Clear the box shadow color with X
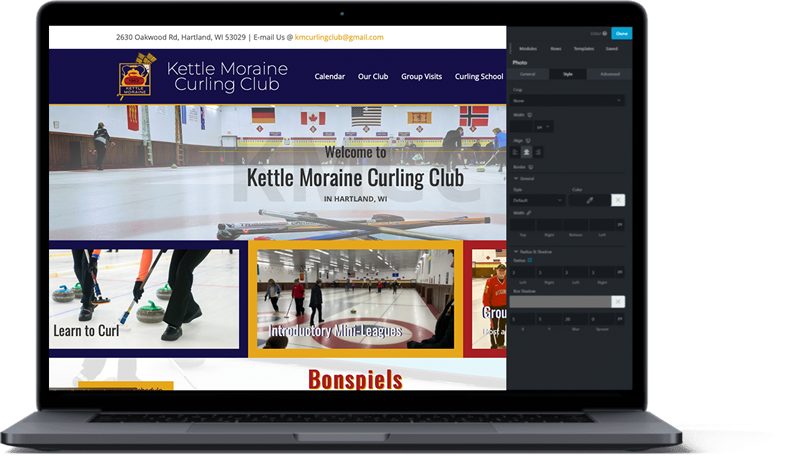Screen dimensions: 800x456 click(618, 301)
